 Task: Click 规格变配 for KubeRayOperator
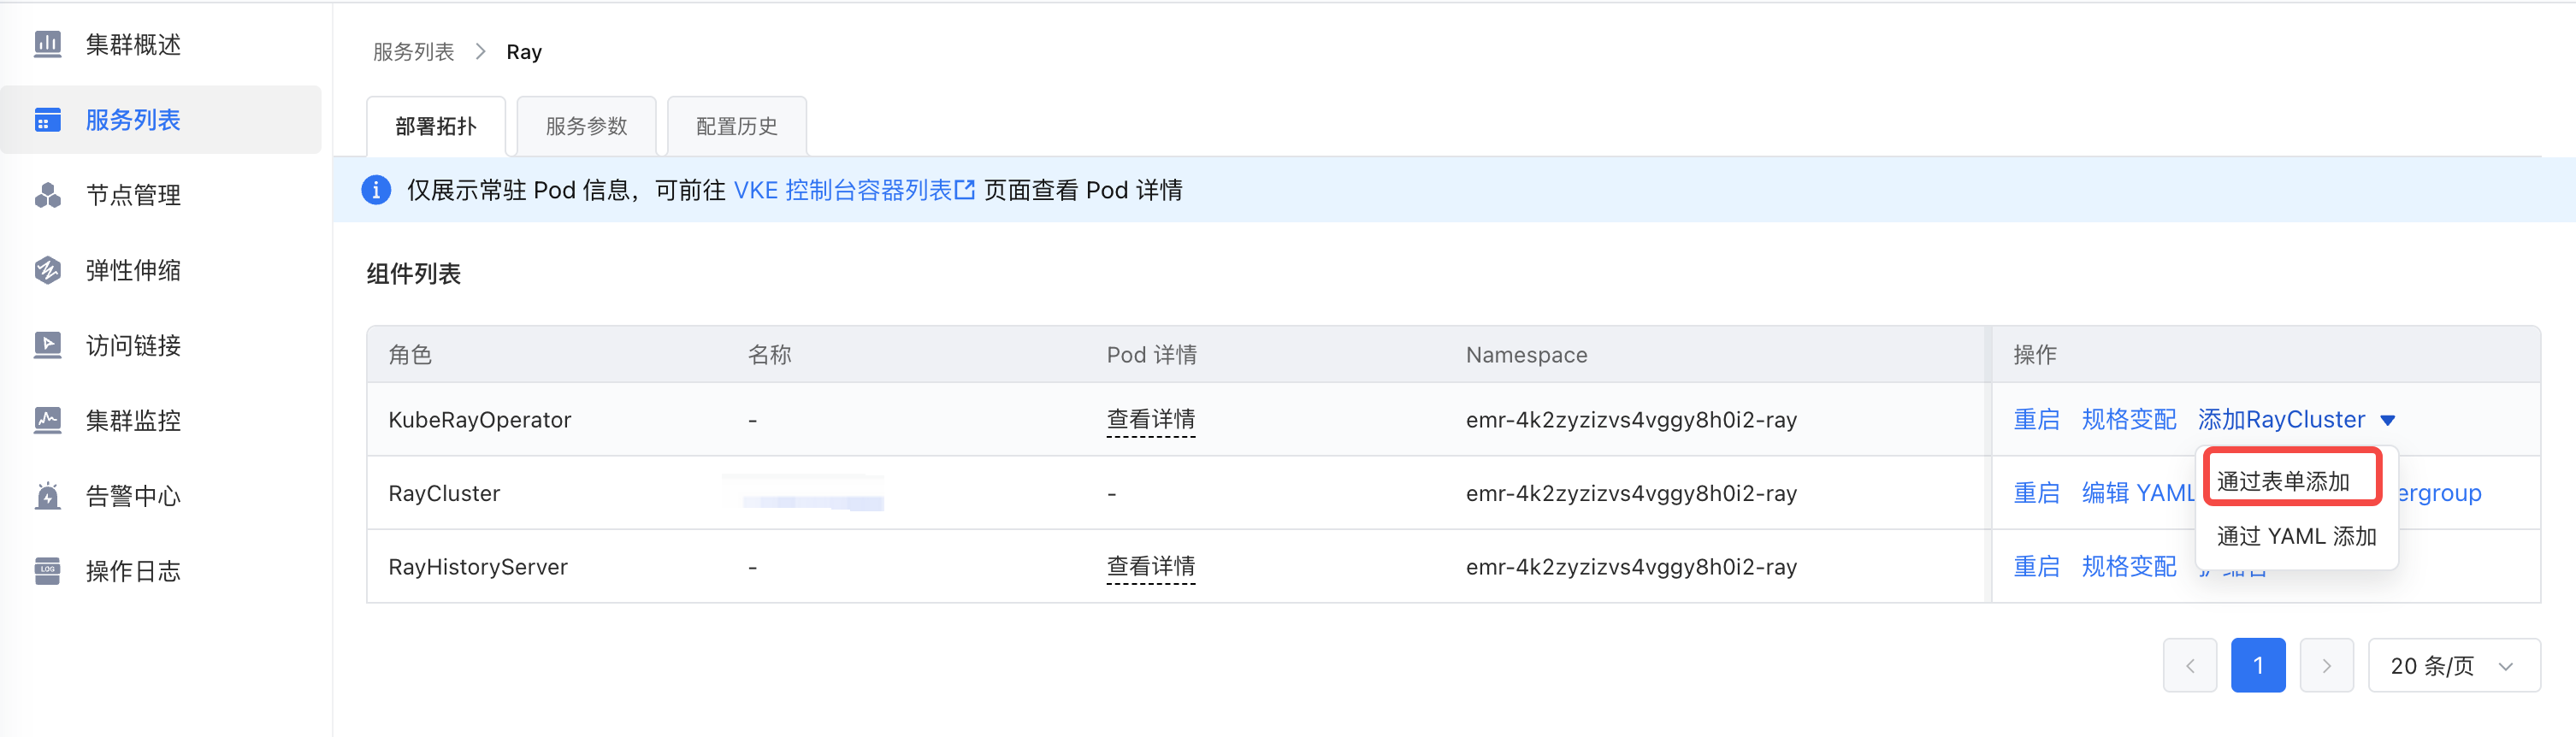pos(2128,420)
